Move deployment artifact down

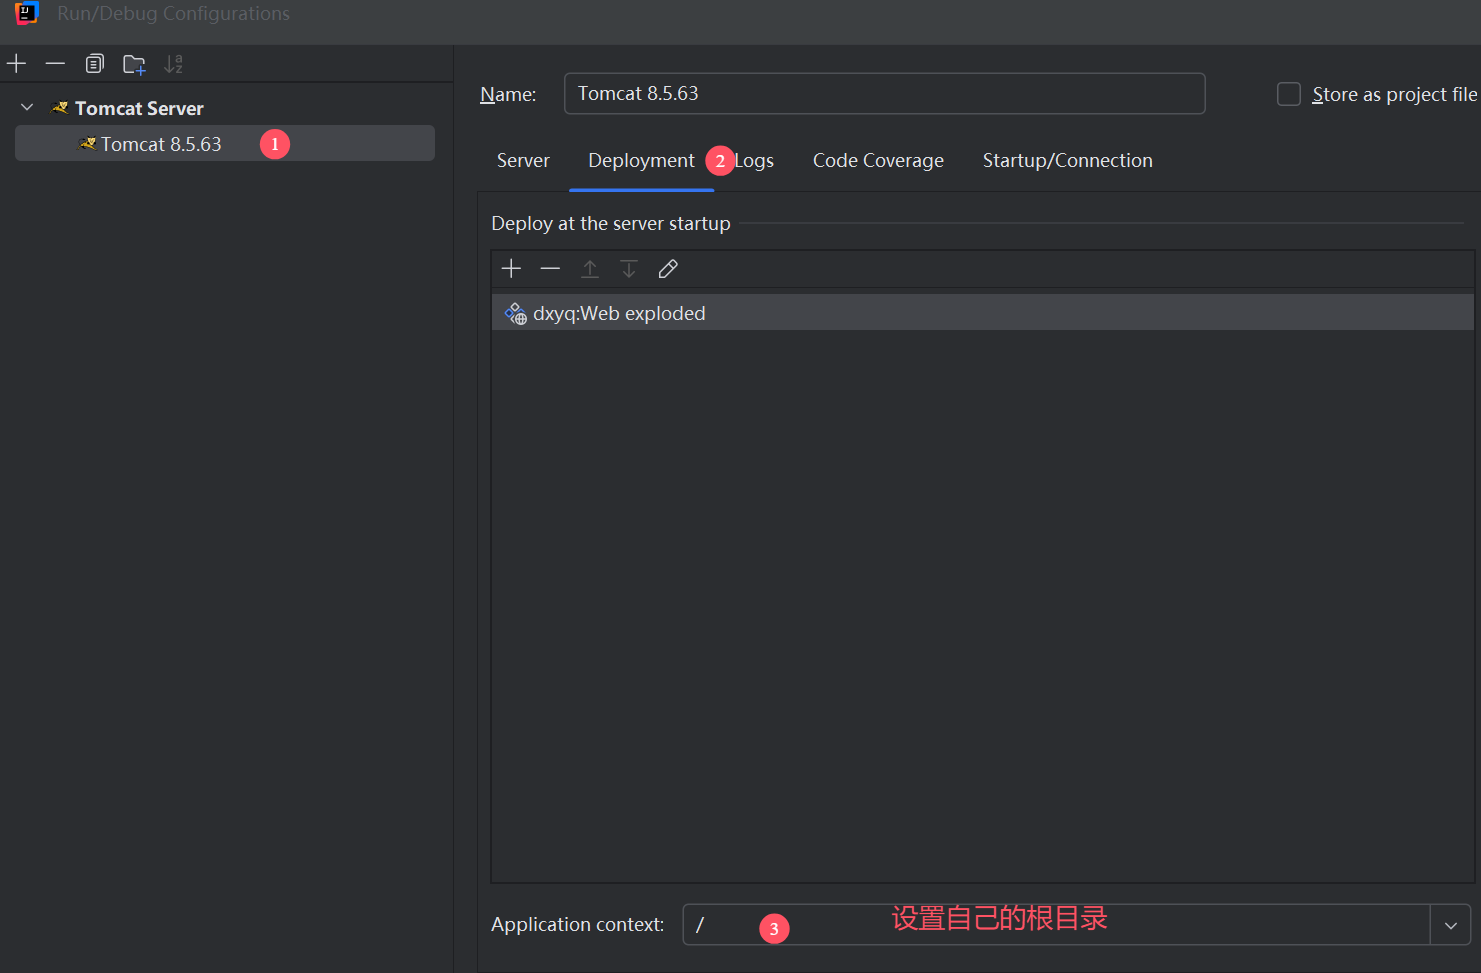coord(629,269)
